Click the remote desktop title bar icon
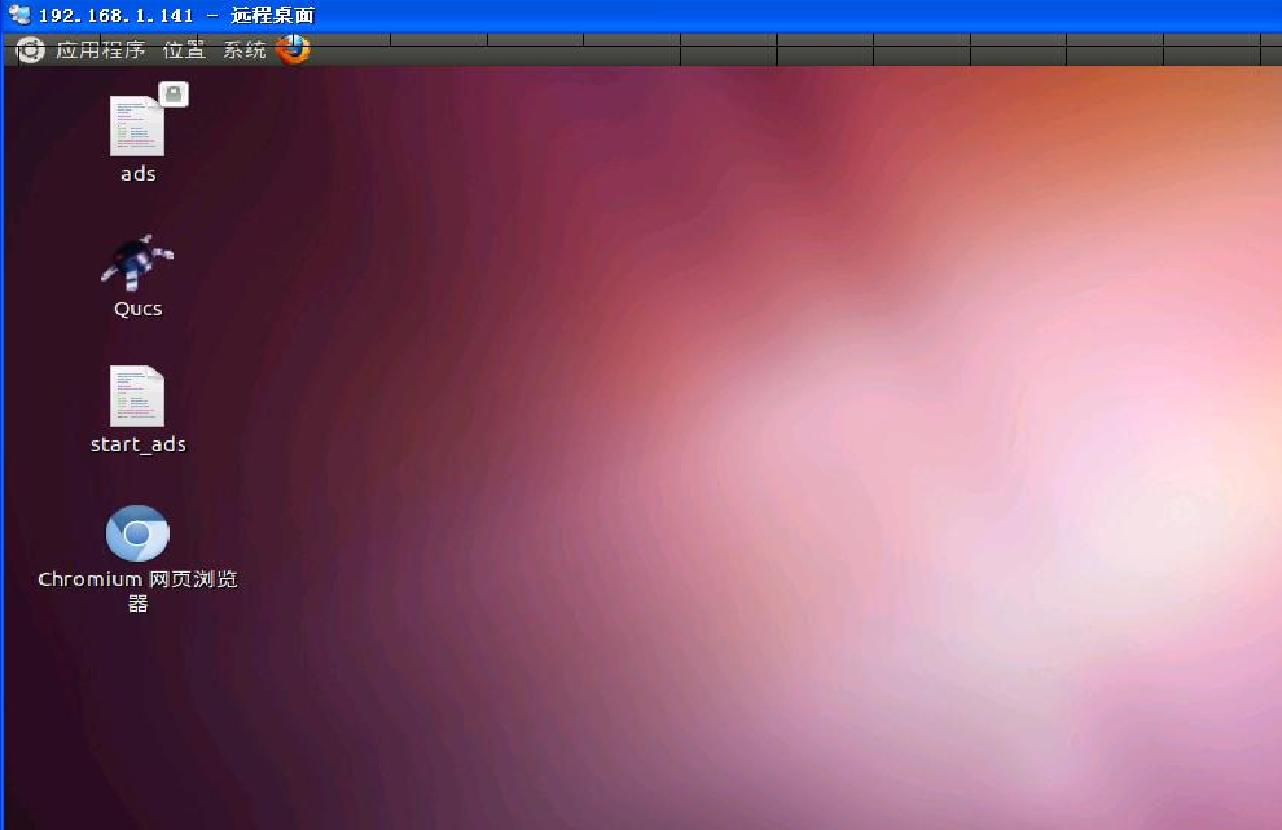The width and height of the screenshot is (1282, 830). click(x=19, y=16)
